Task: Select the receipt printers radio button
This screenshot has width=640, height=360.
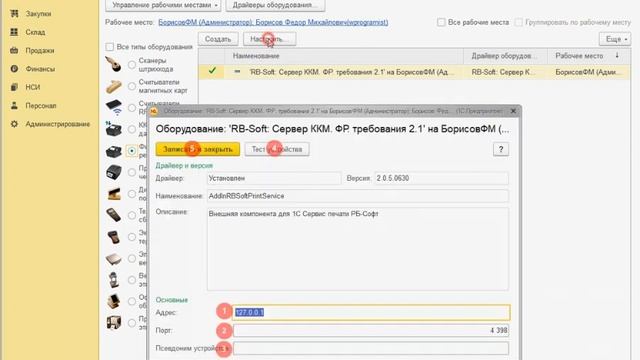Action: 132,172
